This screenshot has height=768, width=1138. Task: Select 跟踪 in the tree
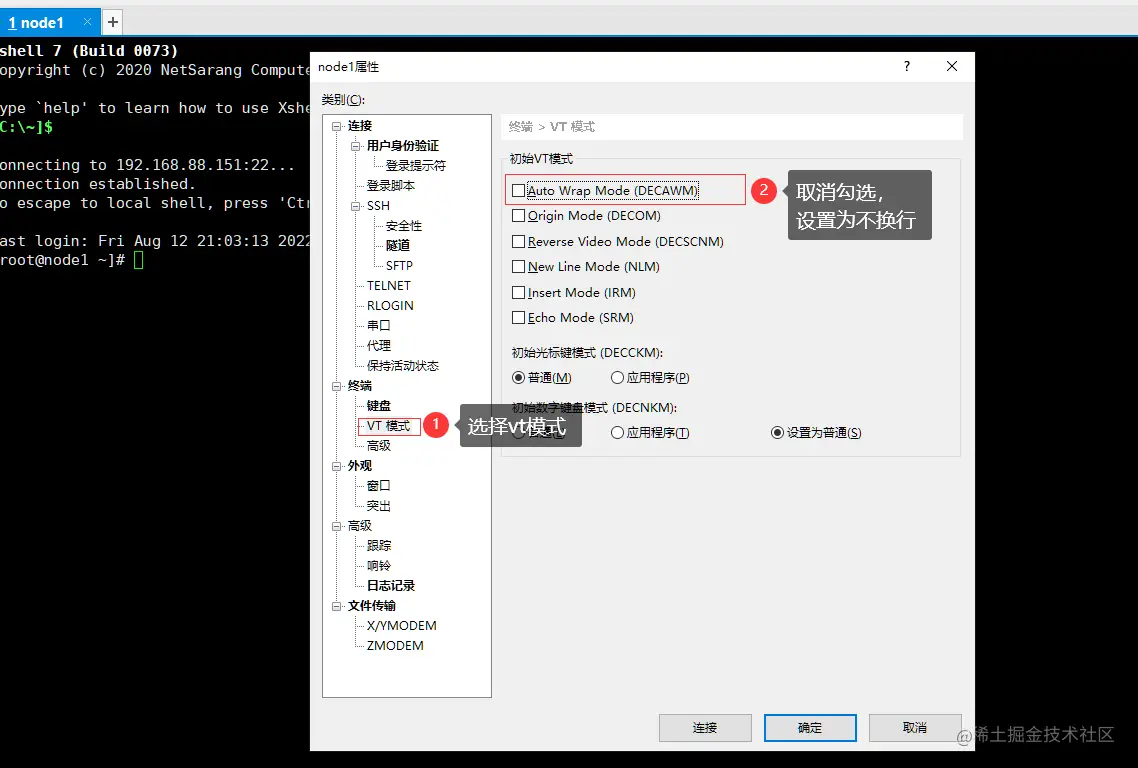378,546
